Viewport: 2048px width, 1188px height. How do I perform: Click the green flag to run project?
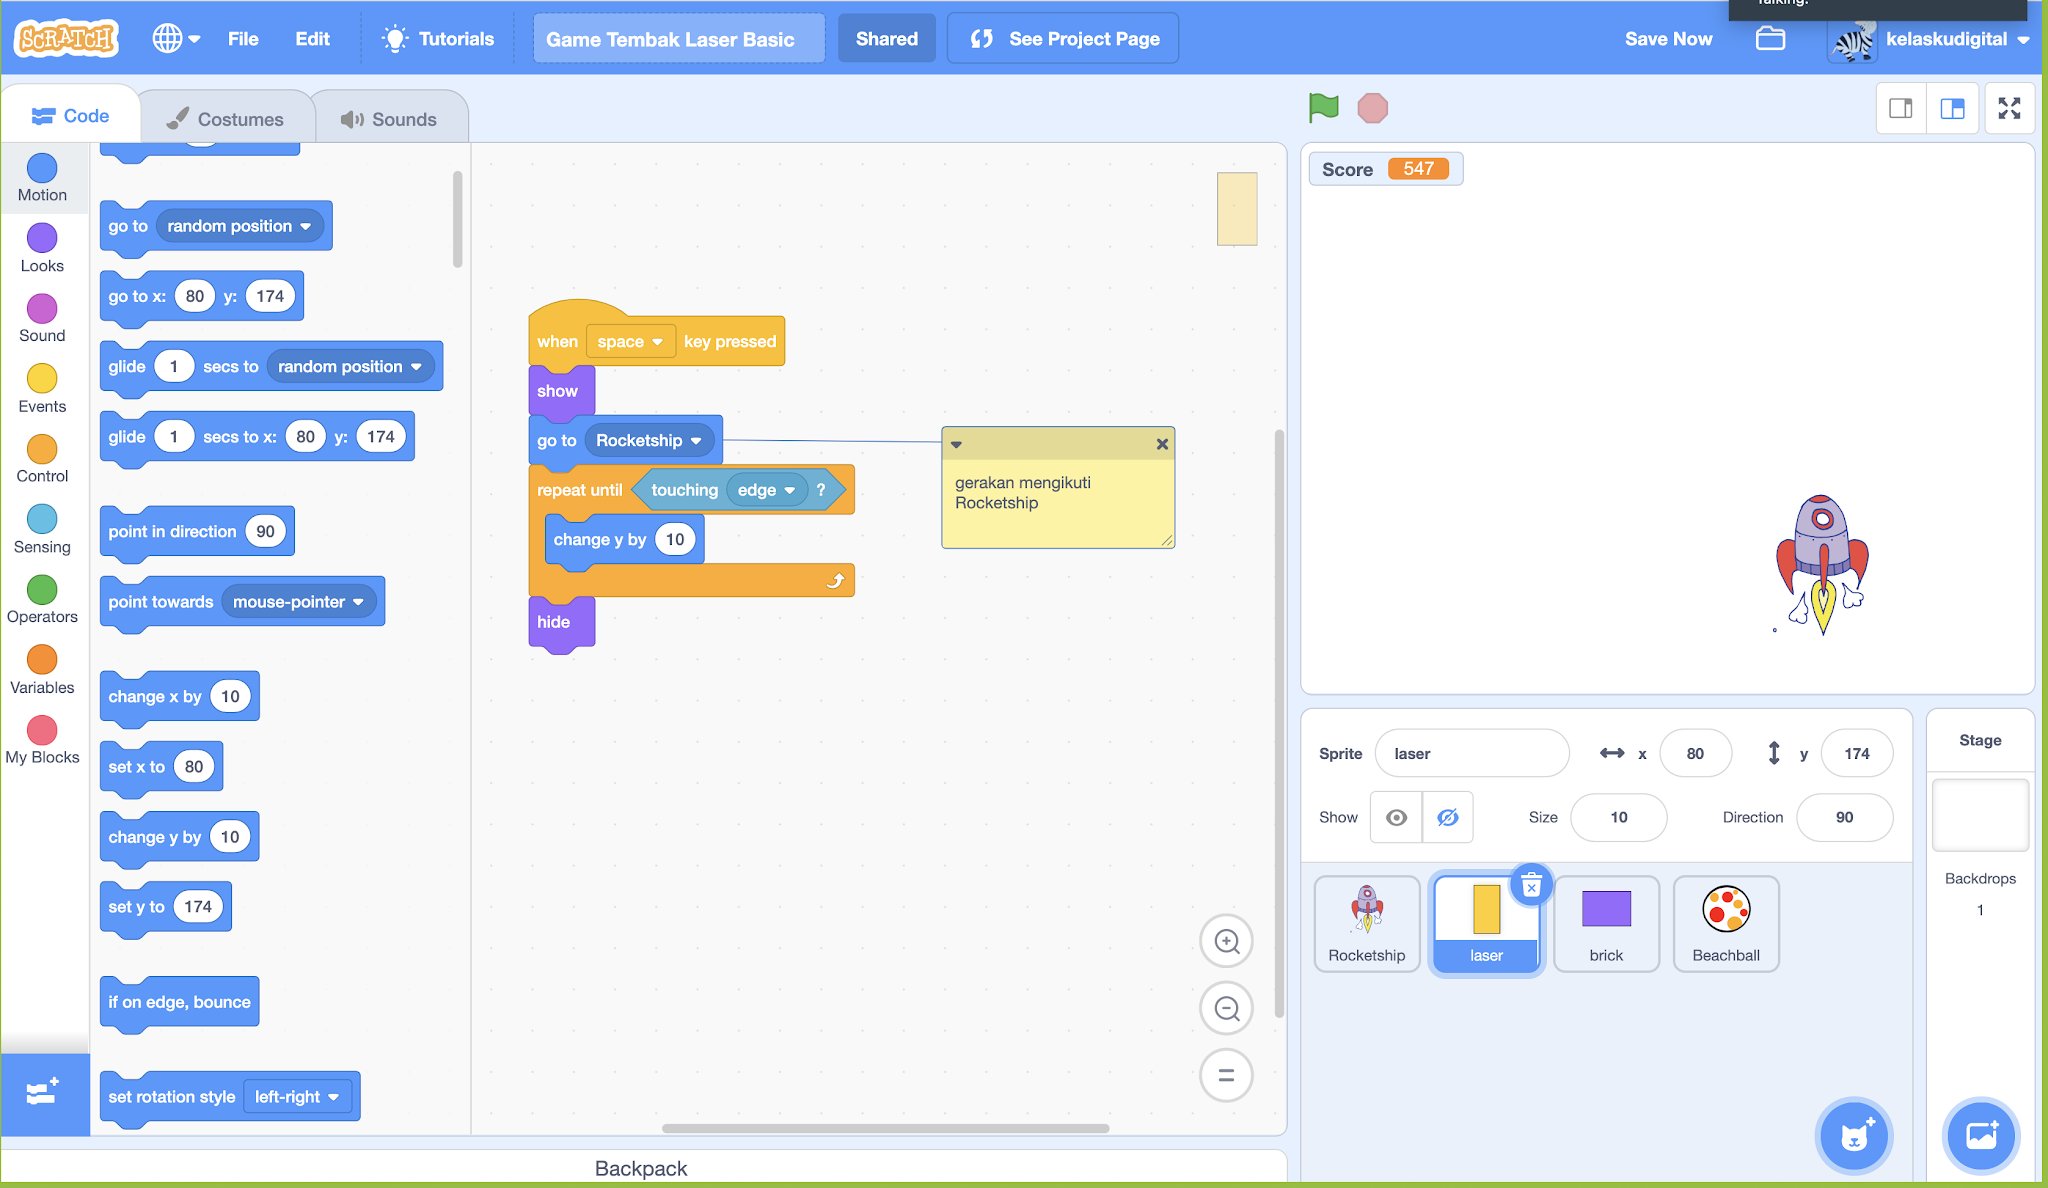pyautogui.click(x=1322, y=107)
